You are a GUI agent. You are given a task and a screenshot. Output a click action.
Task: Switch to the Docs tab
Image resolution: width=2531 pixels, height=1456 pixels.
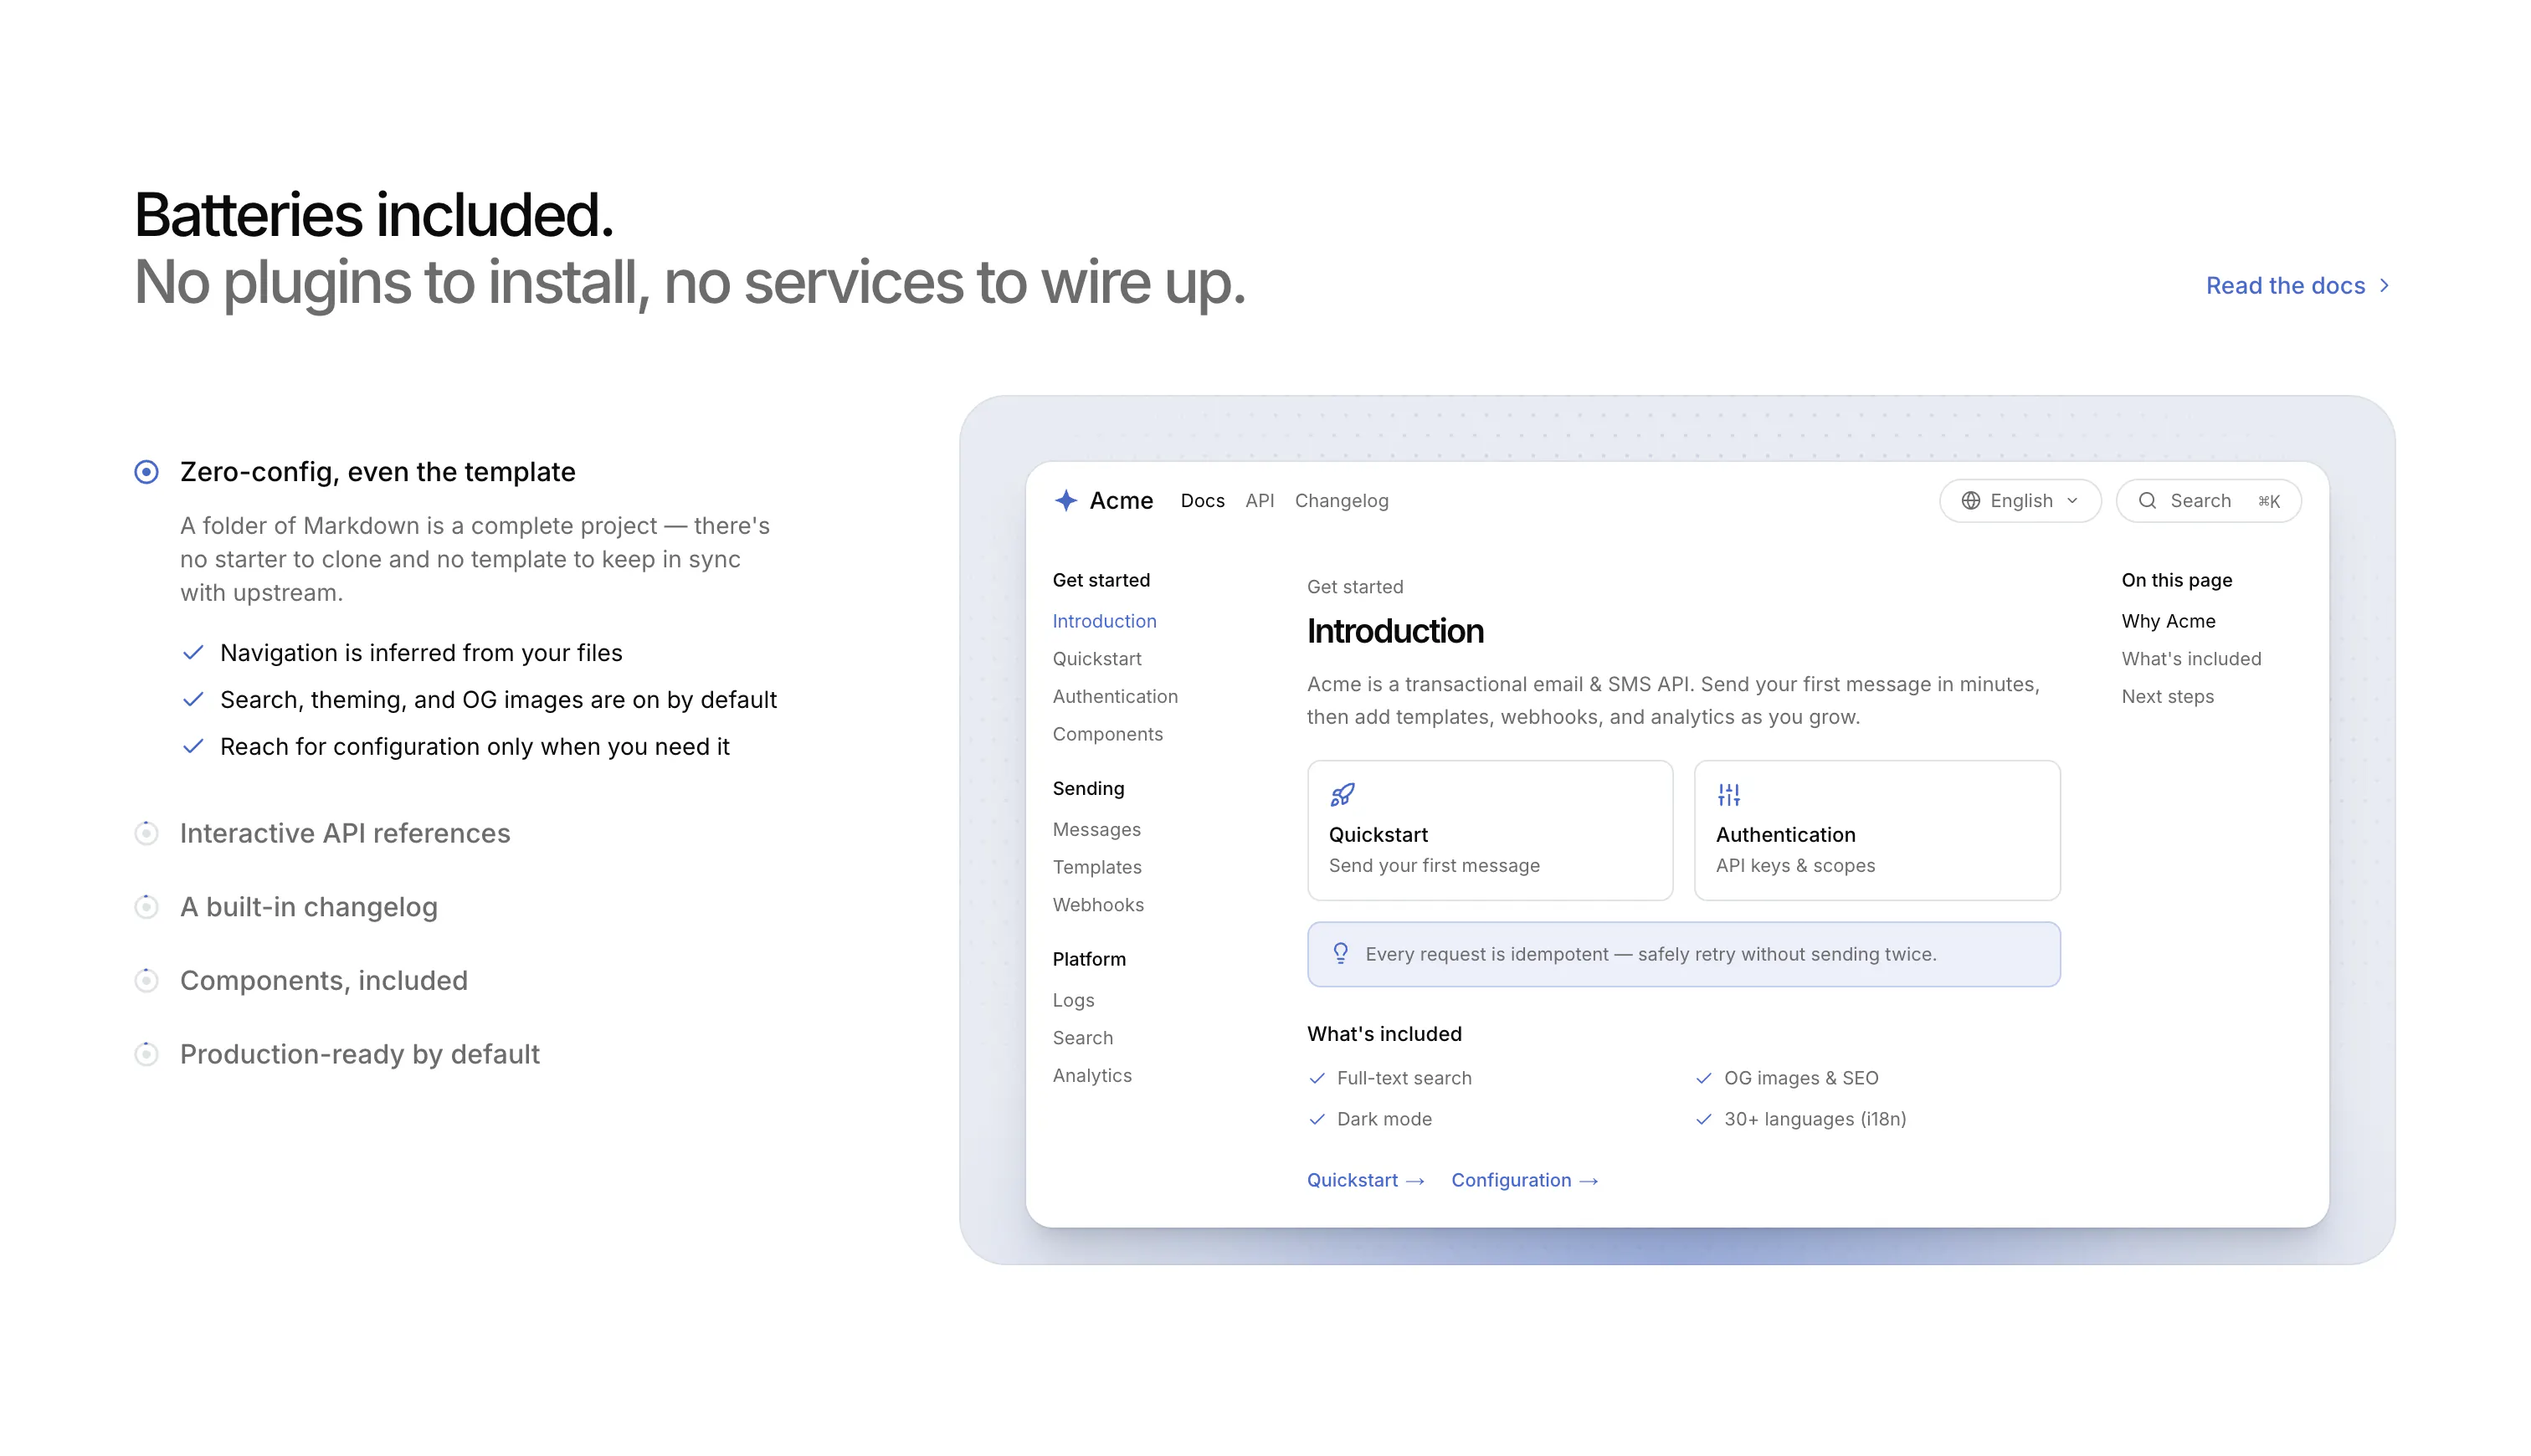(x=1202, y=501)
